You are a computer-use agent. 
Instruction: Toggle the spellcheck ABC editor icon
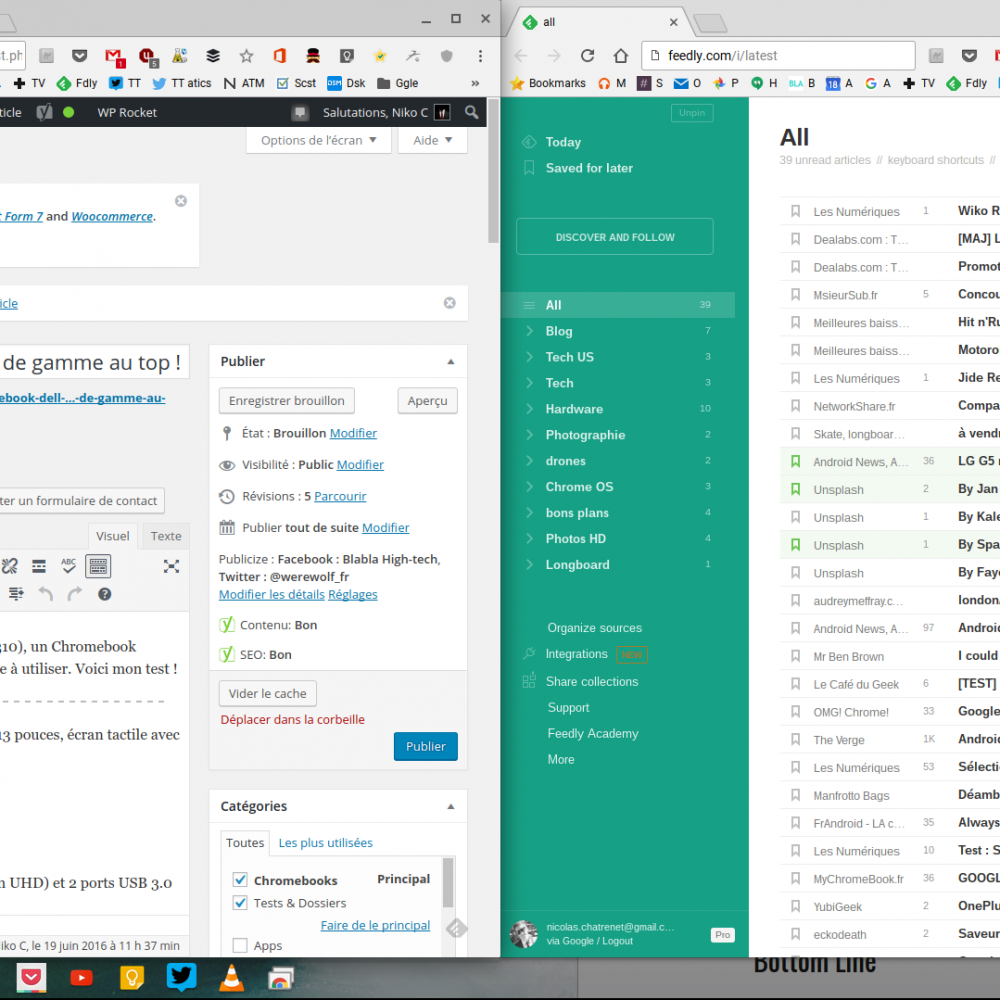69,566
